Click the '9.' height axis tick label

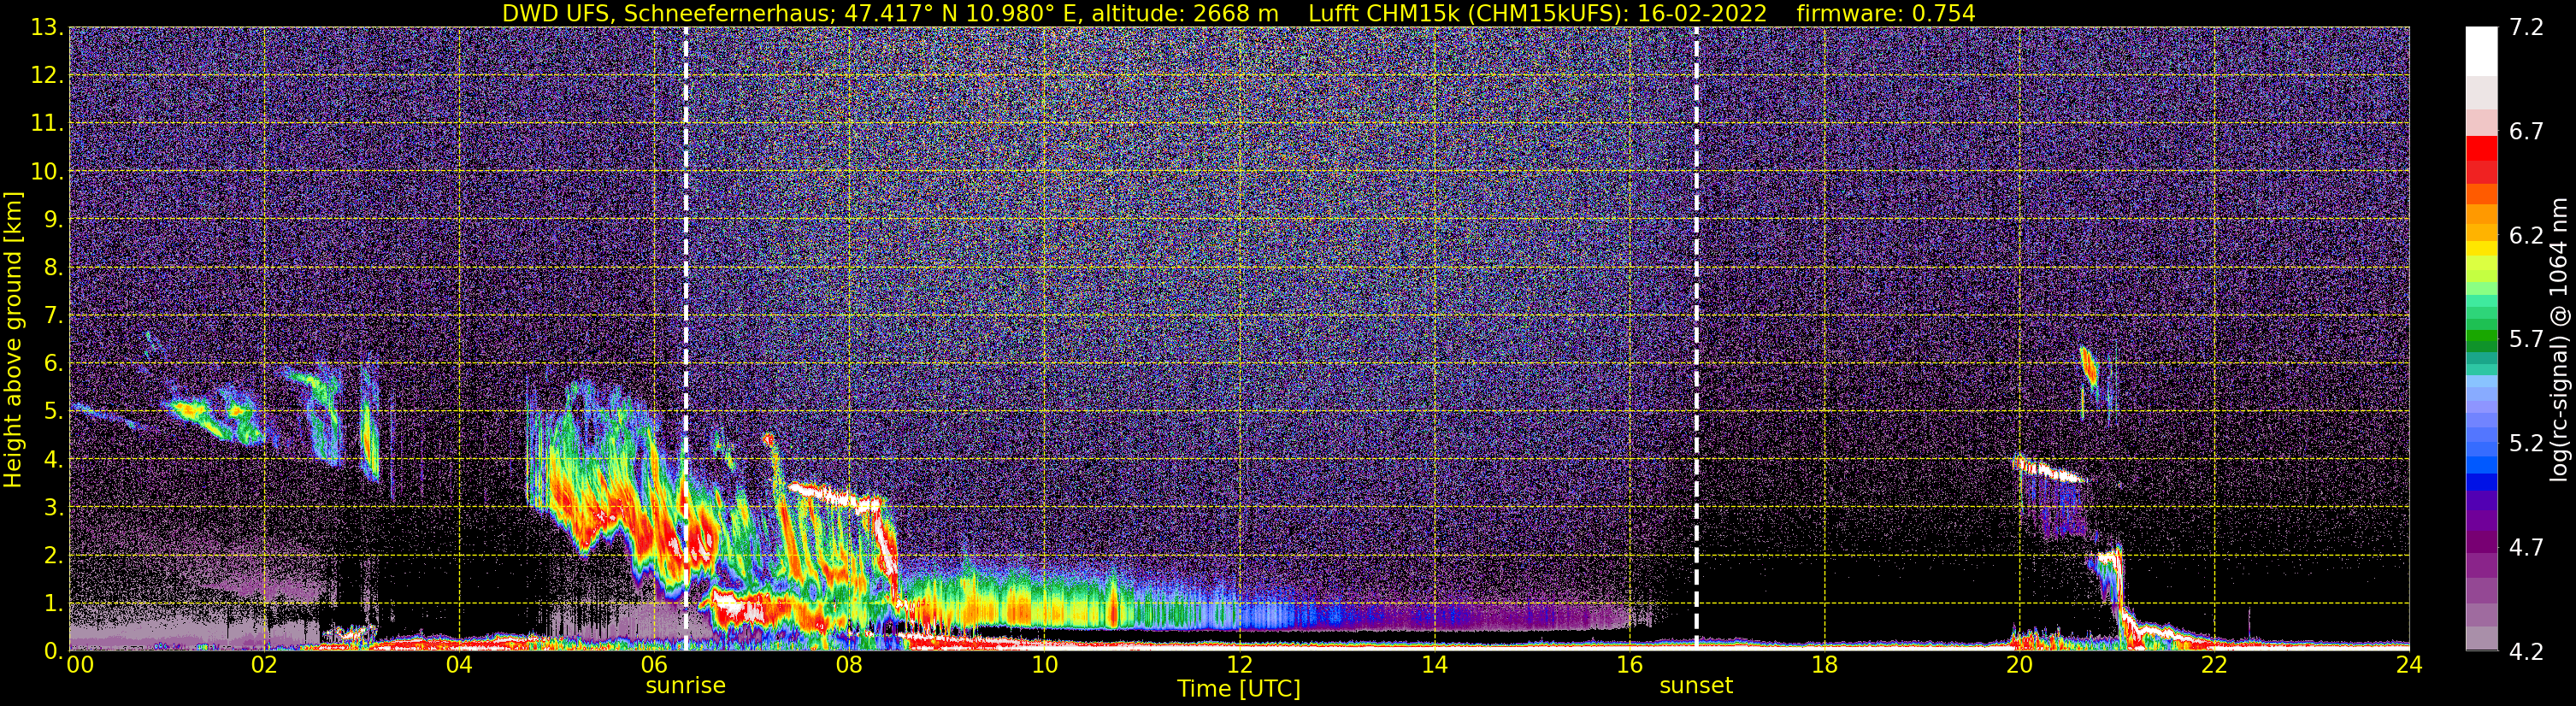point(54,220)
